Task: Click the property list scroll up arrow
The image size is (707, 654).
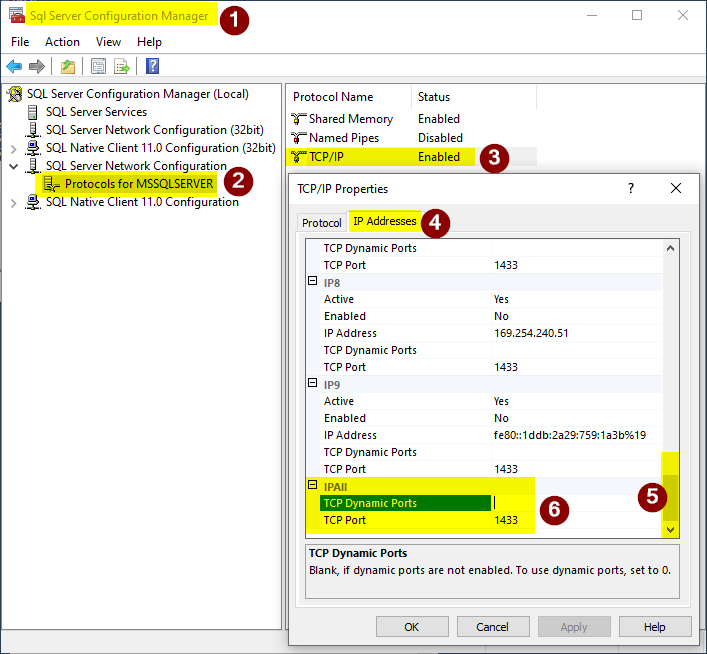Action: point(670,248)
